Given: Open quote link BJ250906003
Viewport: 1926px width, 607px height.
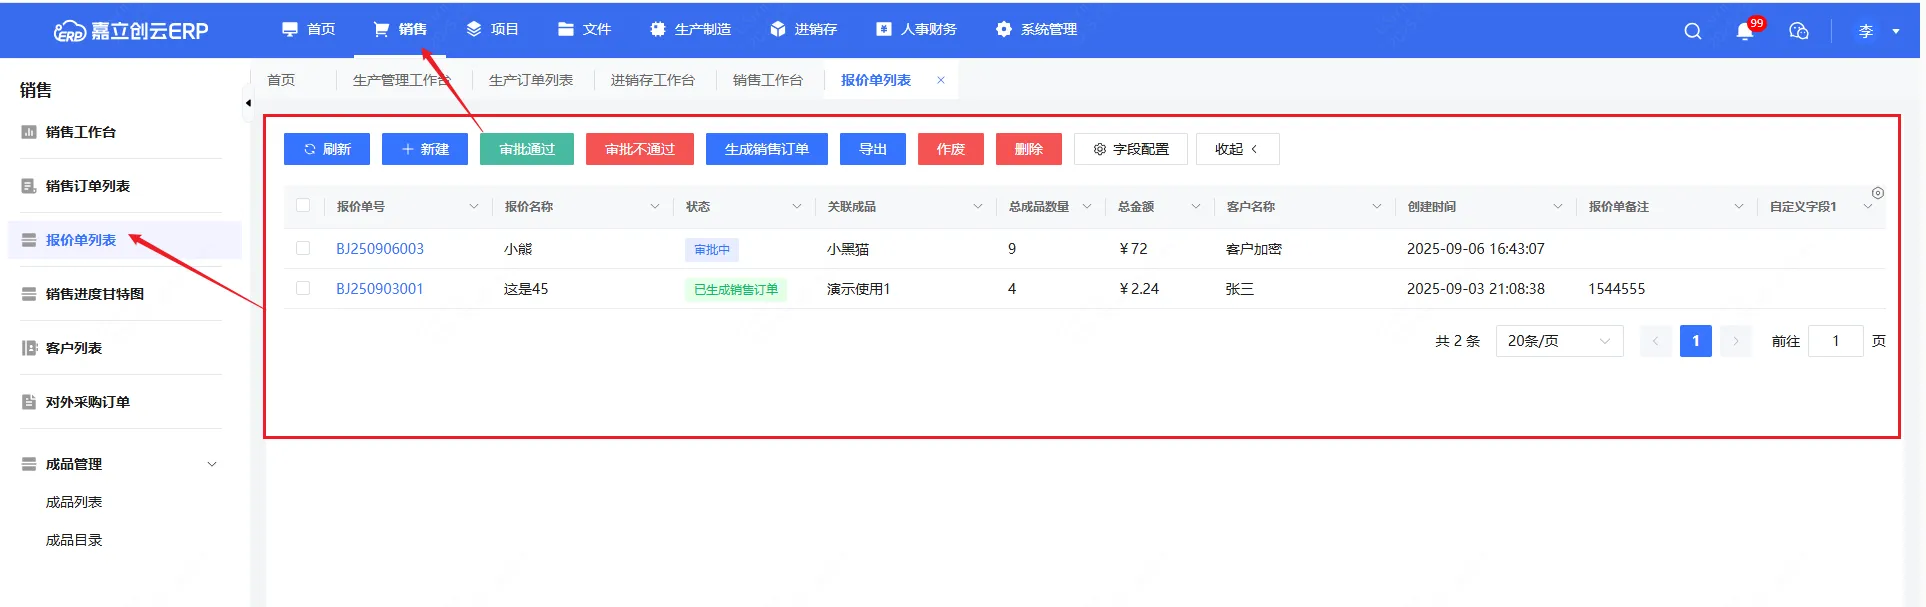Looking at the screenshot, I should tap(380, 249).
